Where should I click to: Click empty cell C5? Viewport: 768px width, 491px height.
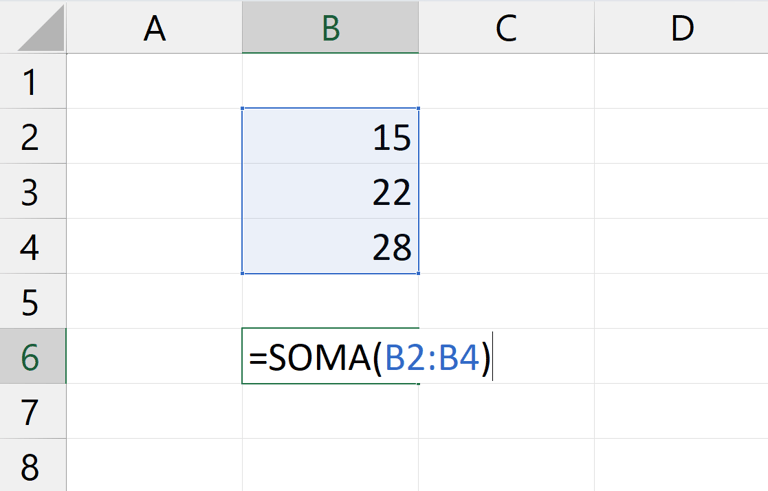pyautogui.click(x=506, y=302)
